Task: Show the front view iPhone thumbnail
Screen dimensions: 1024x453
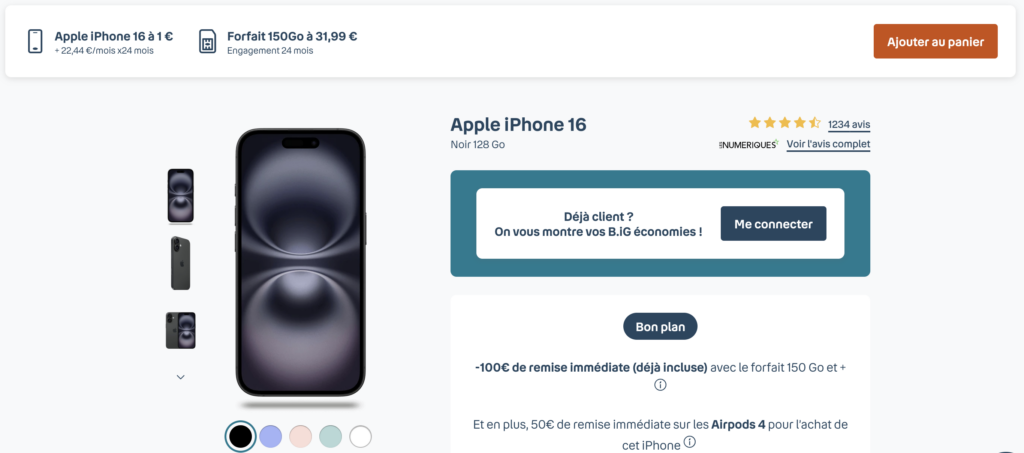Action: pos(181,196)
